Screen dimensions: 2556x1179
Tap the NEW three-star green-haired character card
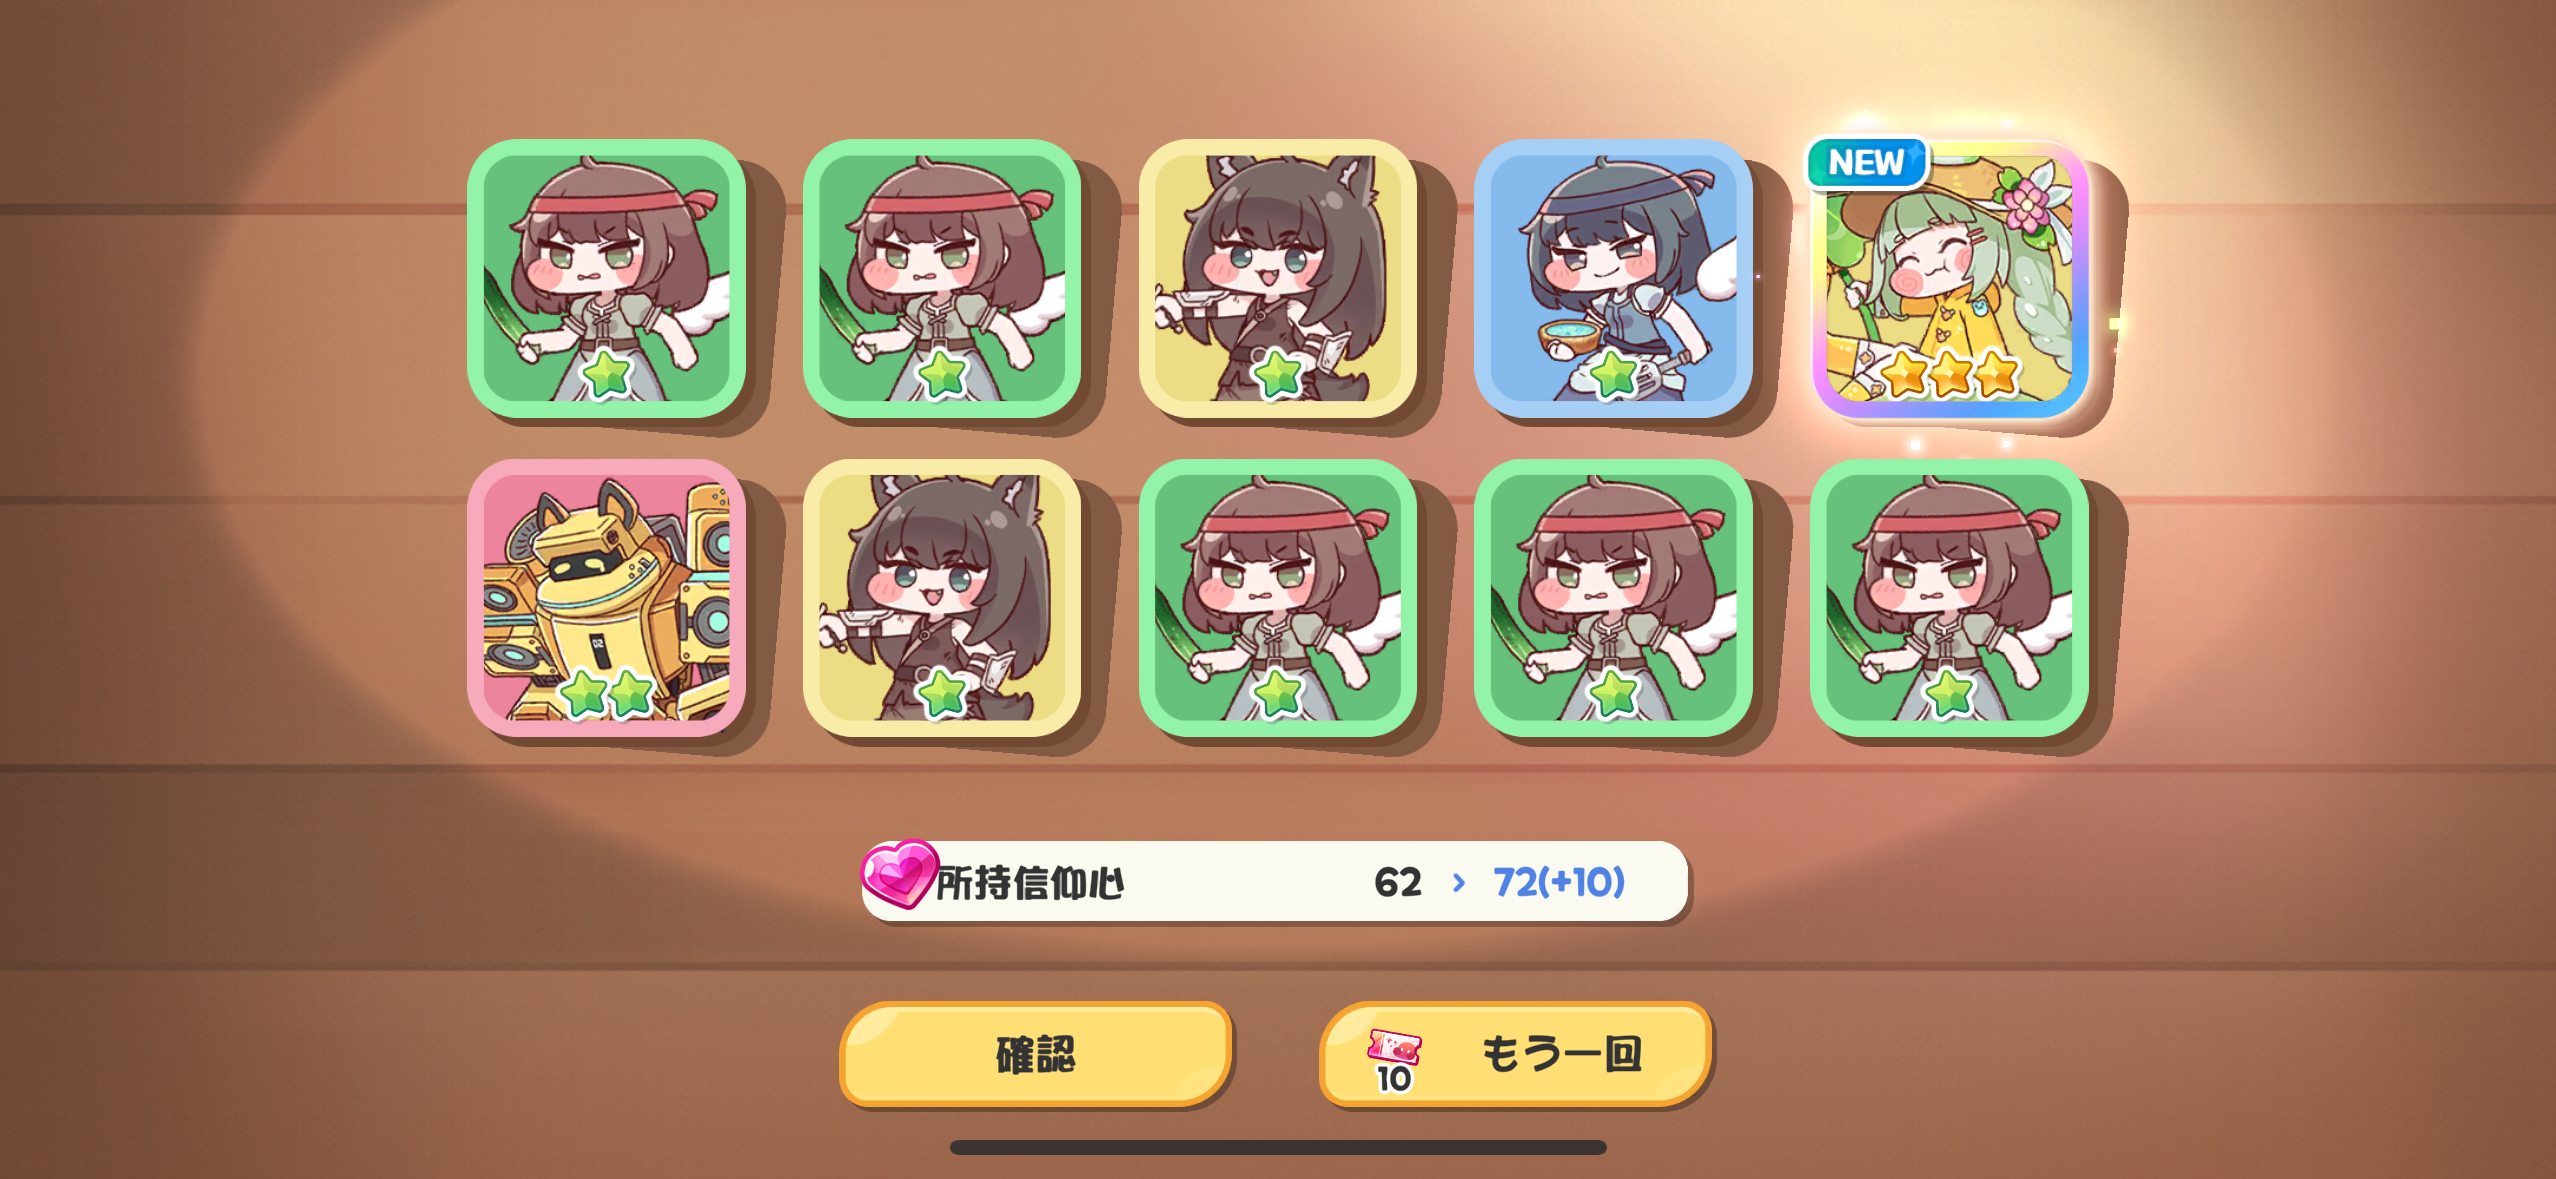pyautogui.click(x=1949, y=279)
